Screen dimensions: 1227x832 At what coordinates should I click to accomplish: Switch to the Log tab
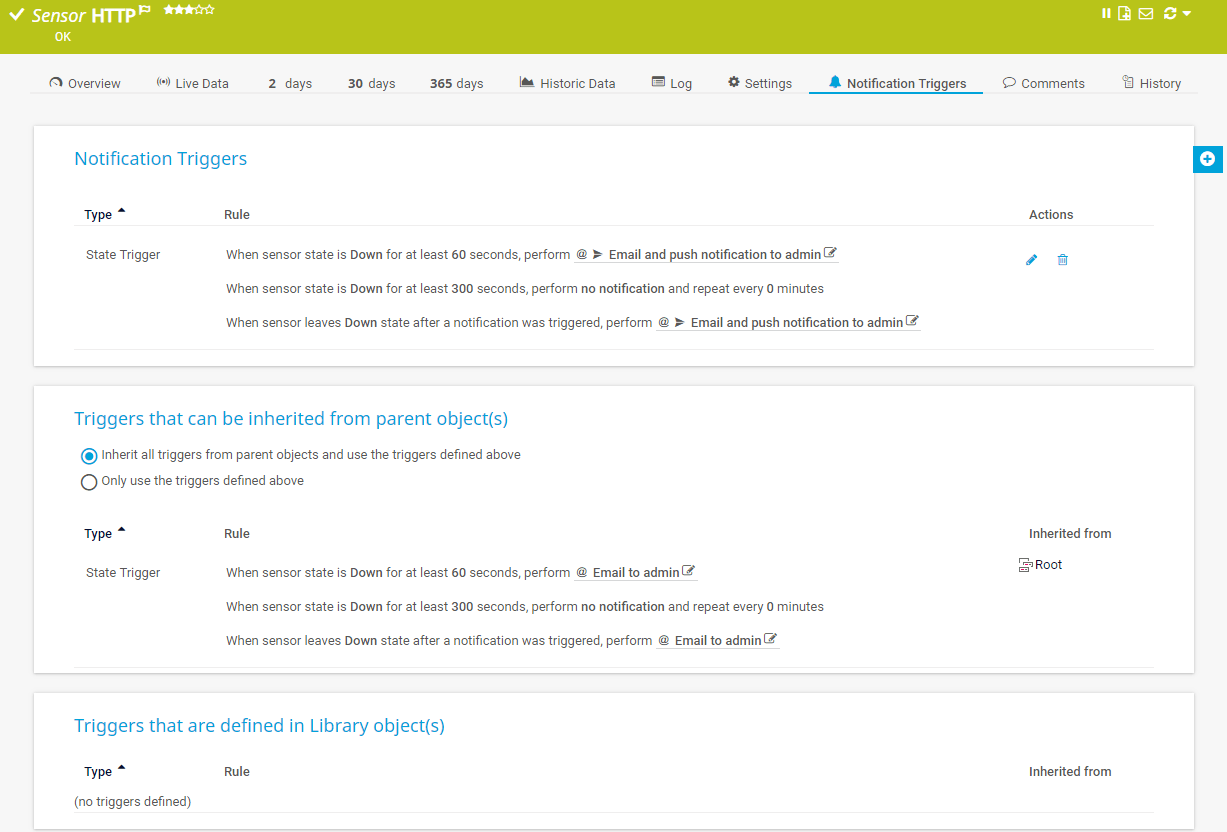[672, 83]
